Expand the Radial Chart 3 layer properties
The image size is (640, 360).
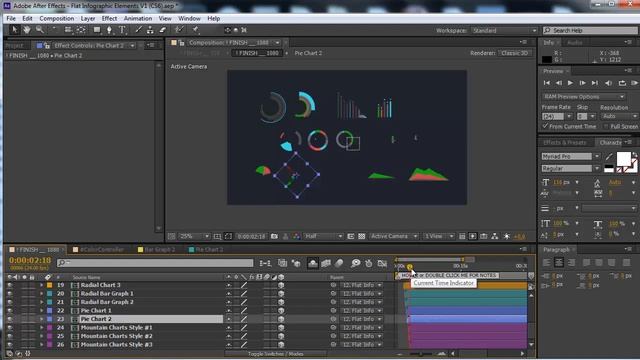coord(41,285)
